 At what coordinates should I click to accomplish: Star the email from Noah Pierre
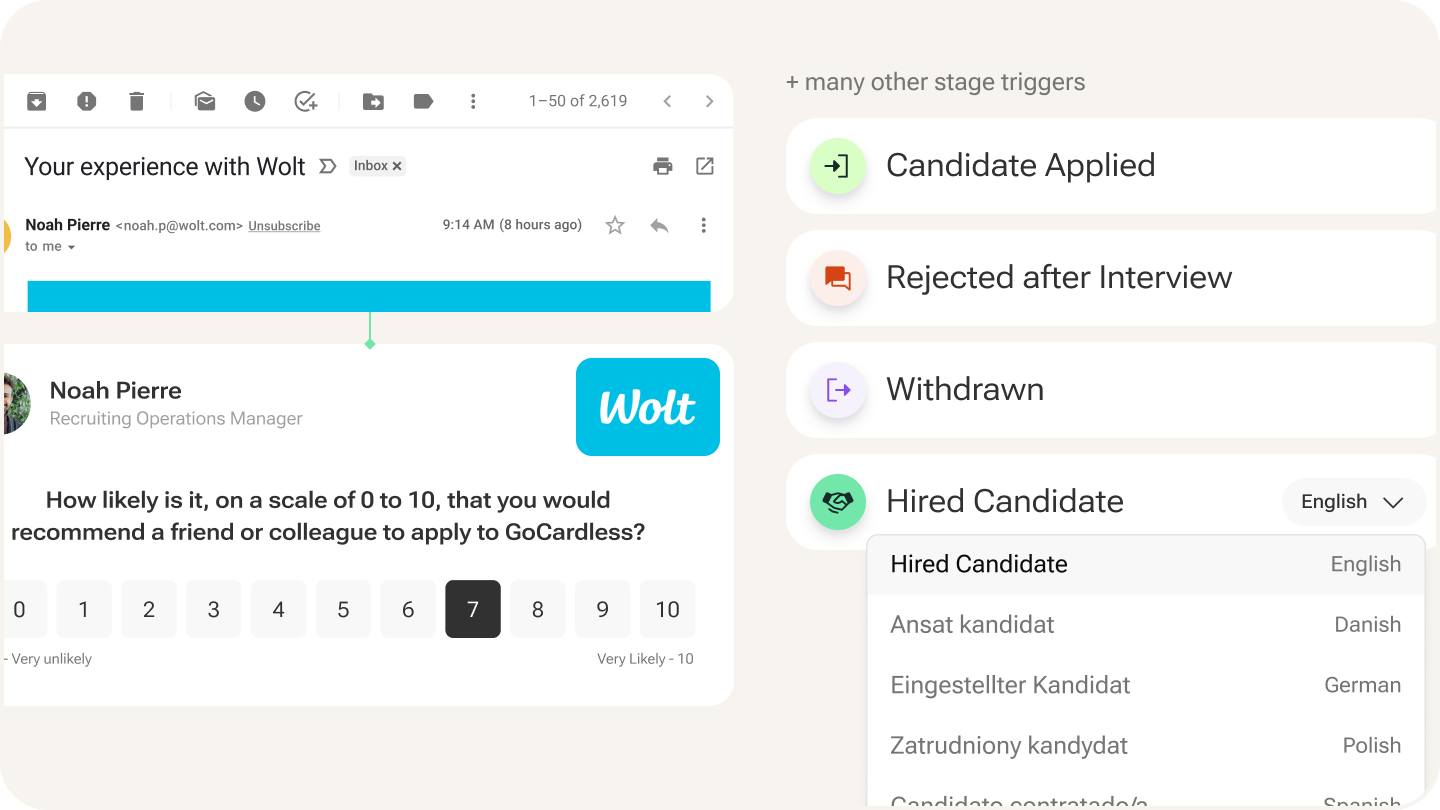point(615,226)
